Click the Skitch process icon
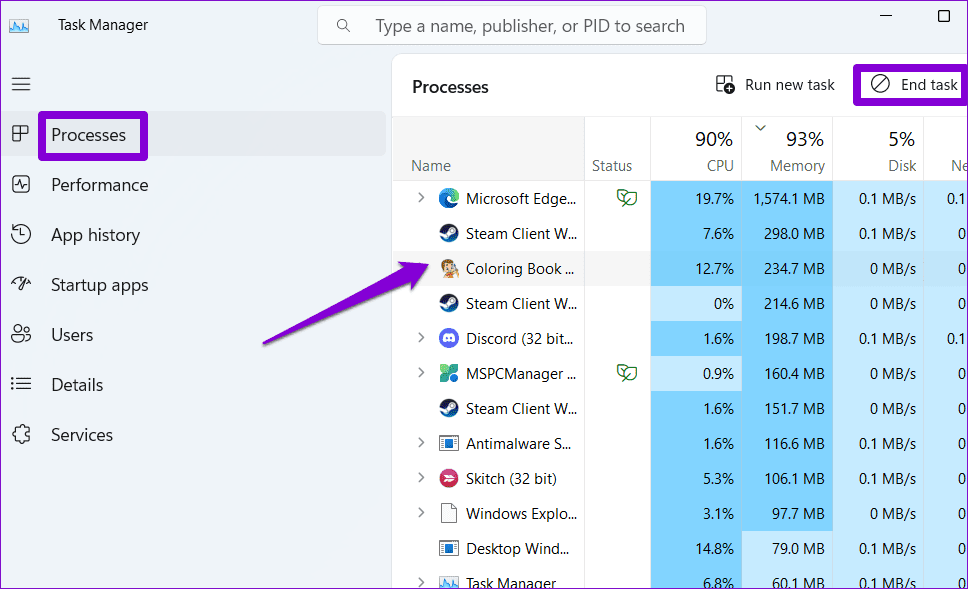This screenshot has width=968, height=589. [x=449, y=478]
